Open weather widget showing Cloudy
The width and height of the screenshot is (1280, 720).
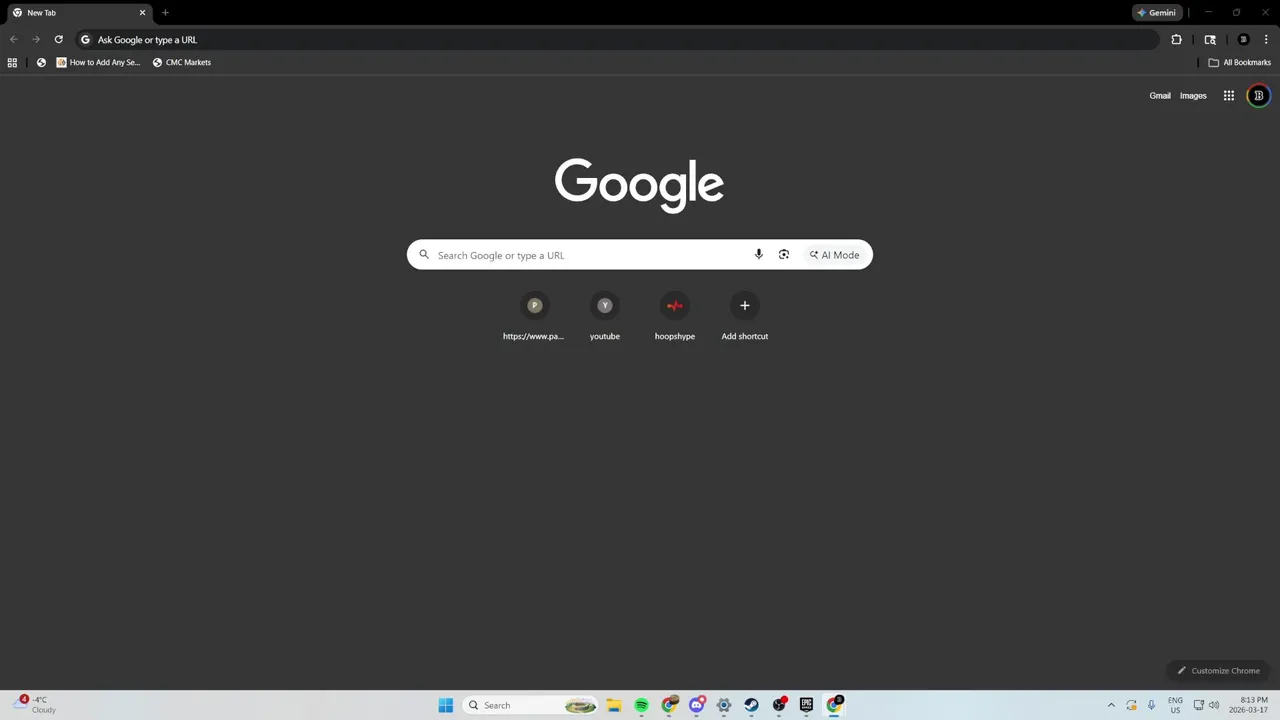pos(36,705)
